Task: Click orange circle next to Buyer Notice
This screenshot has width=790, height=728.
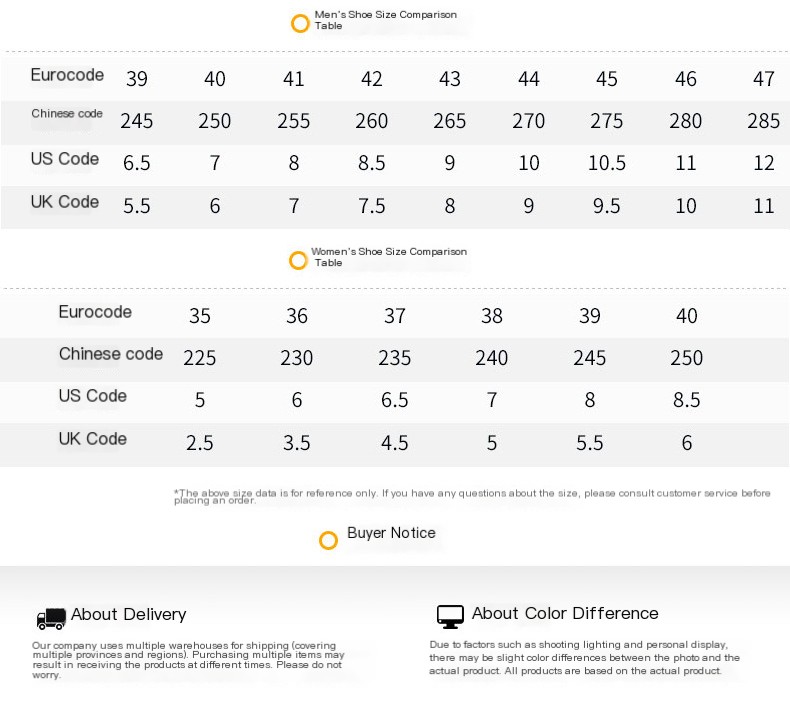Action: (328, 540)
